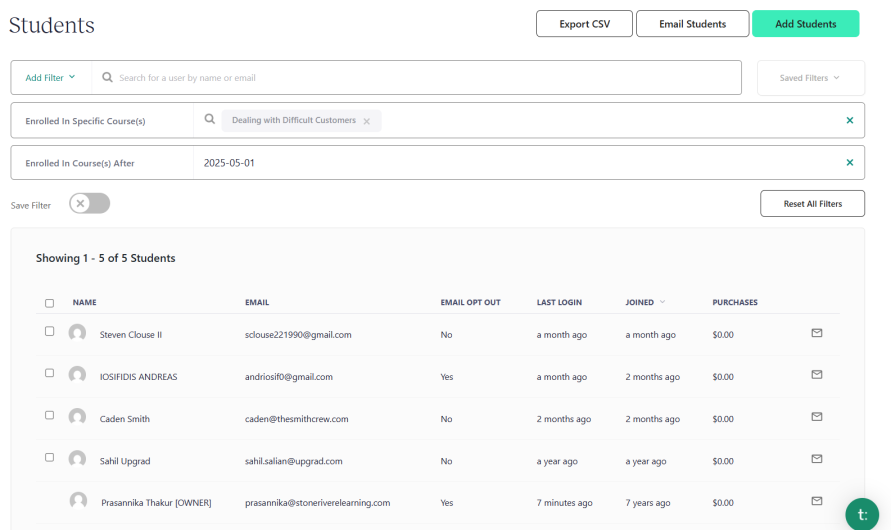This screenshot has width=891, height=530.
Task: Open Prasannika Thakur [OWNER] name
Action: [x=156, y=503]
